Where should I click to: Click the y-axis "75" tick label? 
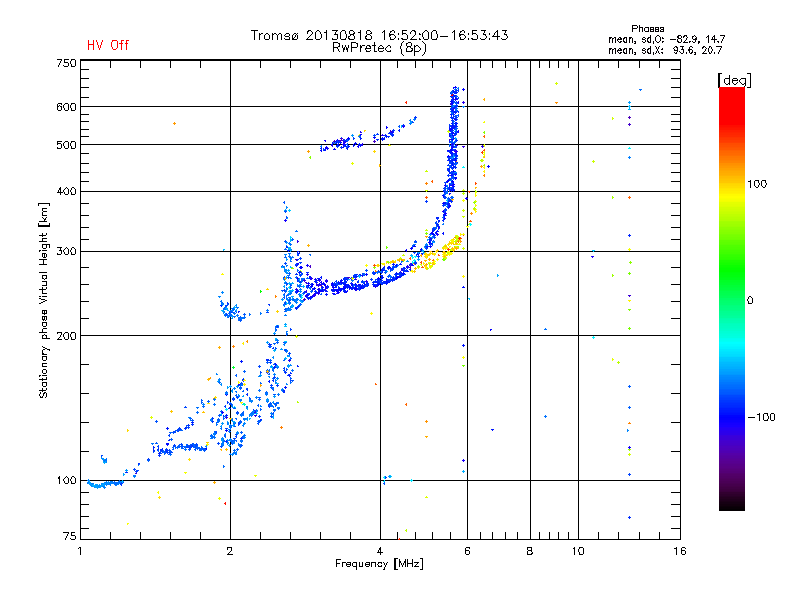70,536
